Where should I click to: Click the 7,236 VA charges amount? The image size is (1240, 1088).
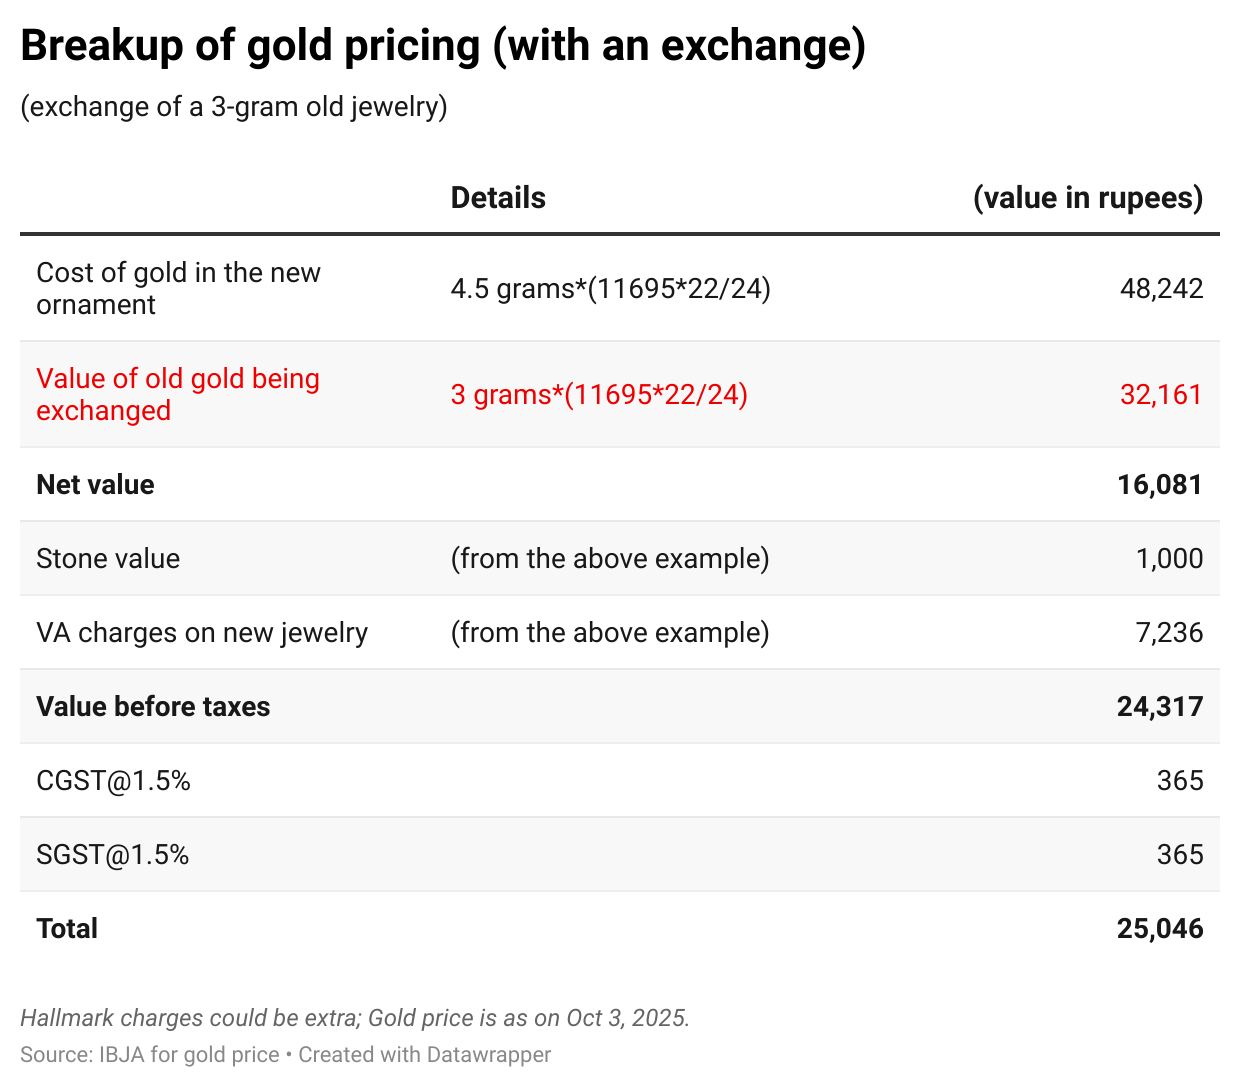[x=1169, y=633]
